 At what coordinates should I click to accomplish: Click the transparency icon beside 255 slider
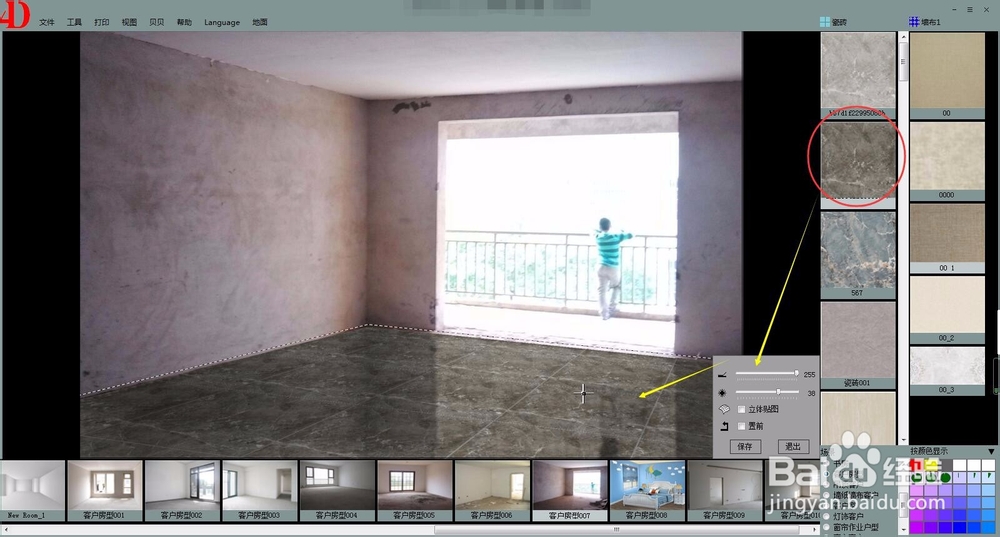coord(723,374)
